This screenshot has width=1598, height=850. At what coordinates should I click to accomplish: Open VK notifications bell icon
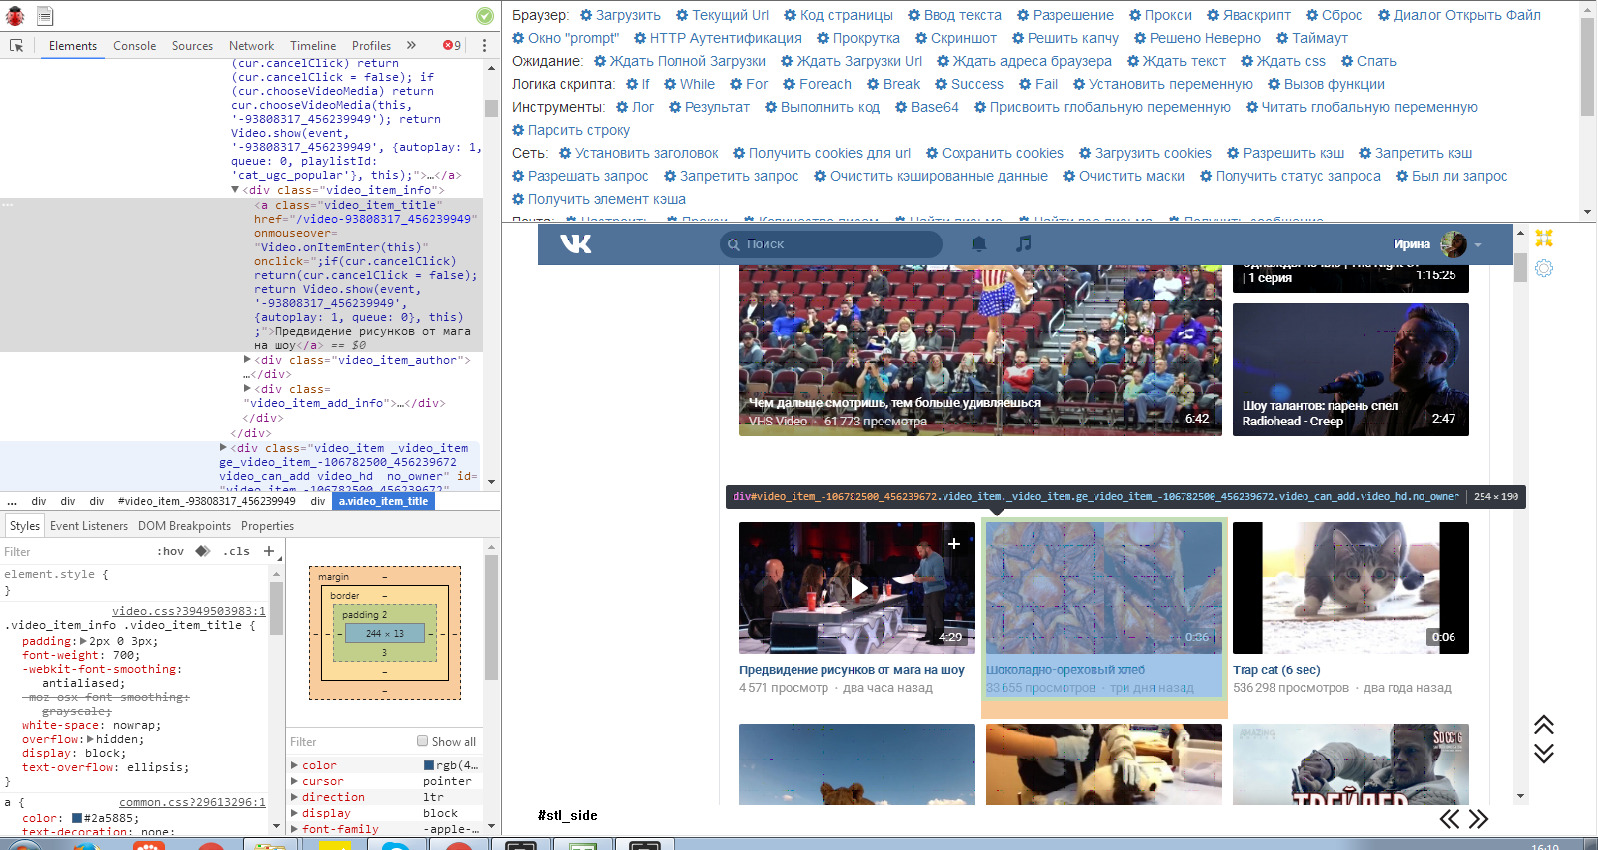point(979,244)
